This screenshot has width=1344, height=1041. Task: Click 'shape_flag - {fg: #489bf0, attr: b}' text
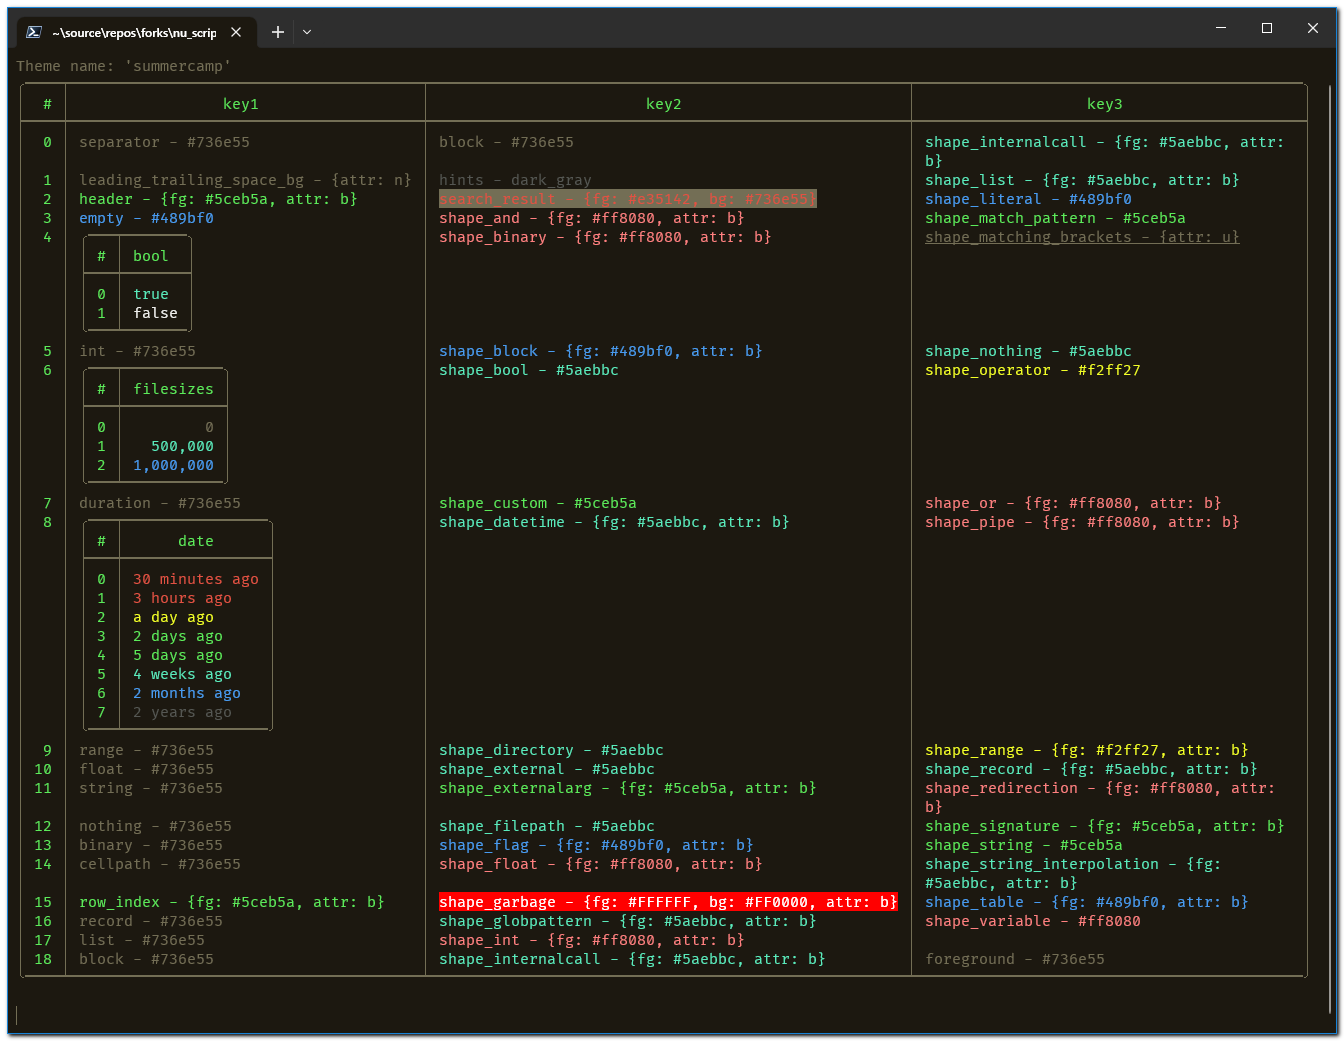click(596, 845)
